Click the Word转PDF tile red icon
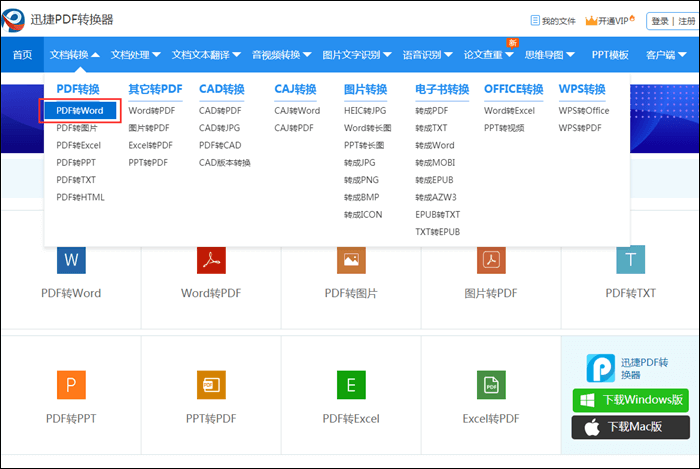 click(x=211, y=259)
